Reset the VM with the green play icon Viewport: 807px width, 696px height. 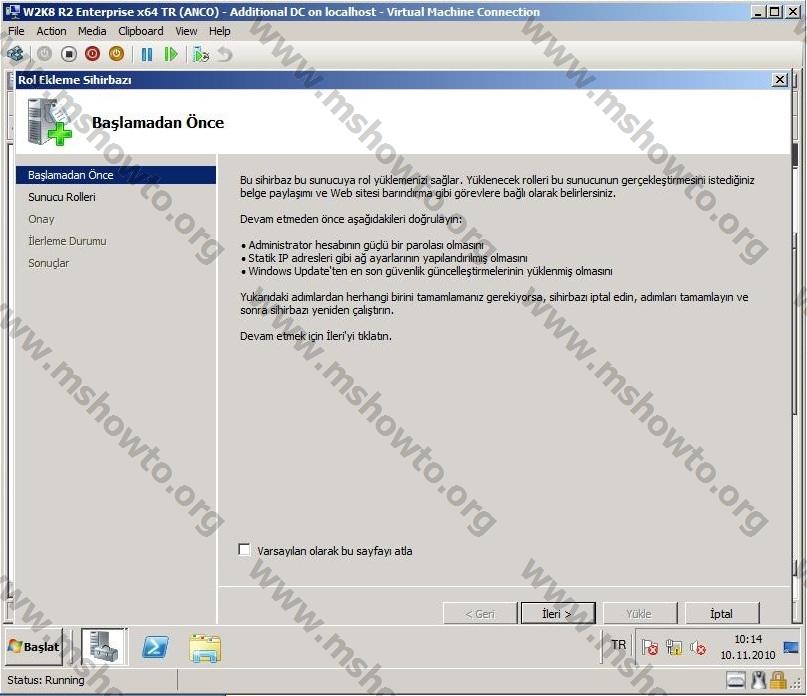(x=170, y=54)
